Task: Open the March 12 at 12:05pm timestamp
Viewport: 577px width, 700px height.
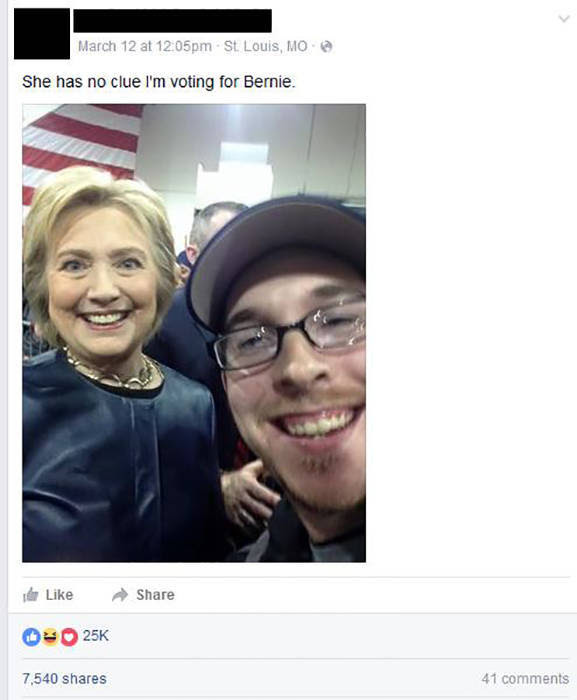Action: point(145,46)
